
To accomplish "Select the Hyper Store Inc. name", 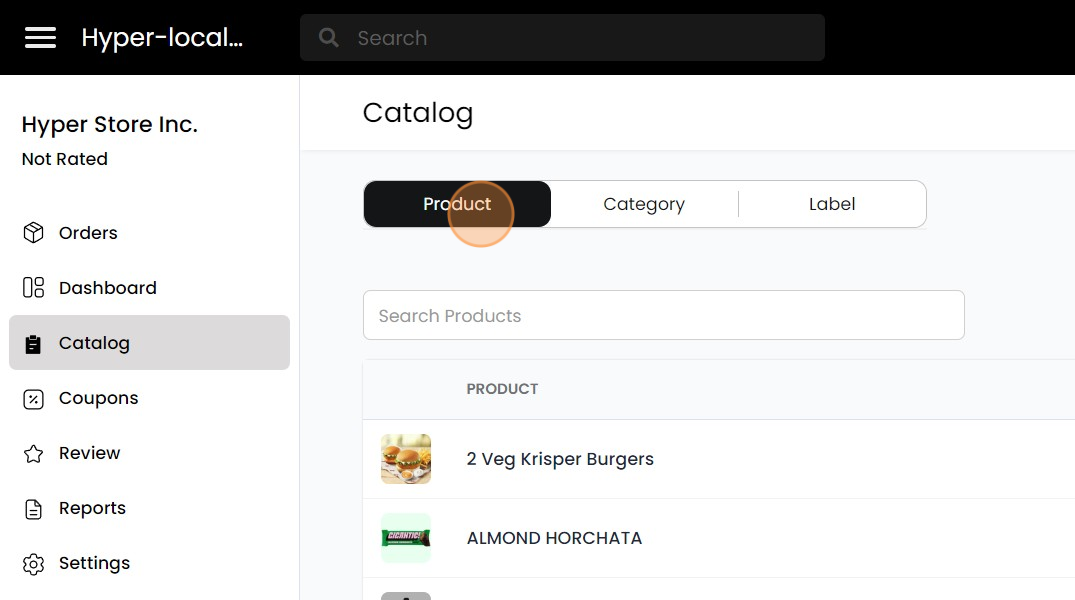I will pyautogui.click(x=109, y=124).
